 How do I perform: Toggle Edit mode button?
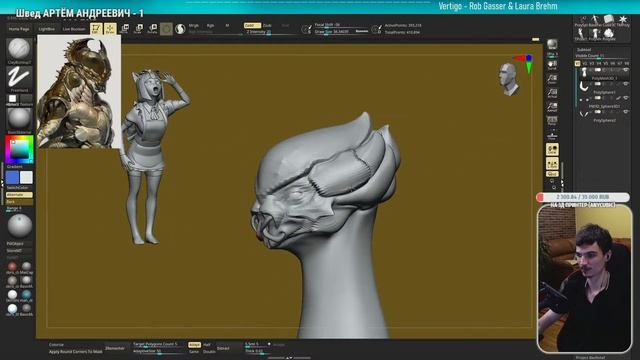point(96,29)
